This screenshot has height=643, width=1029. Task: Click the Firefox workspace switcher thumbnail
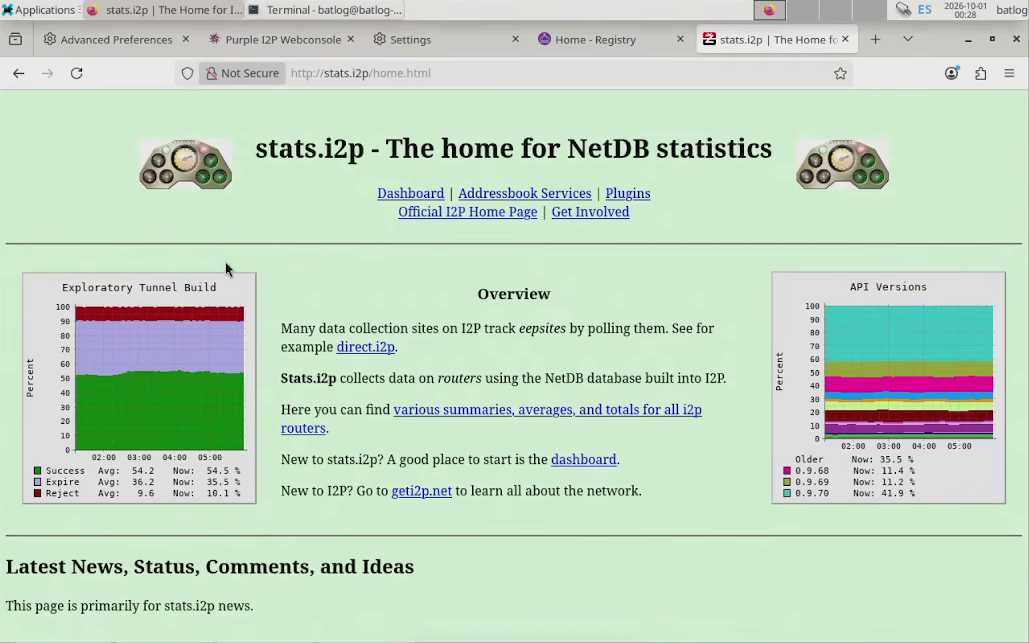click(x=769, y=10)
